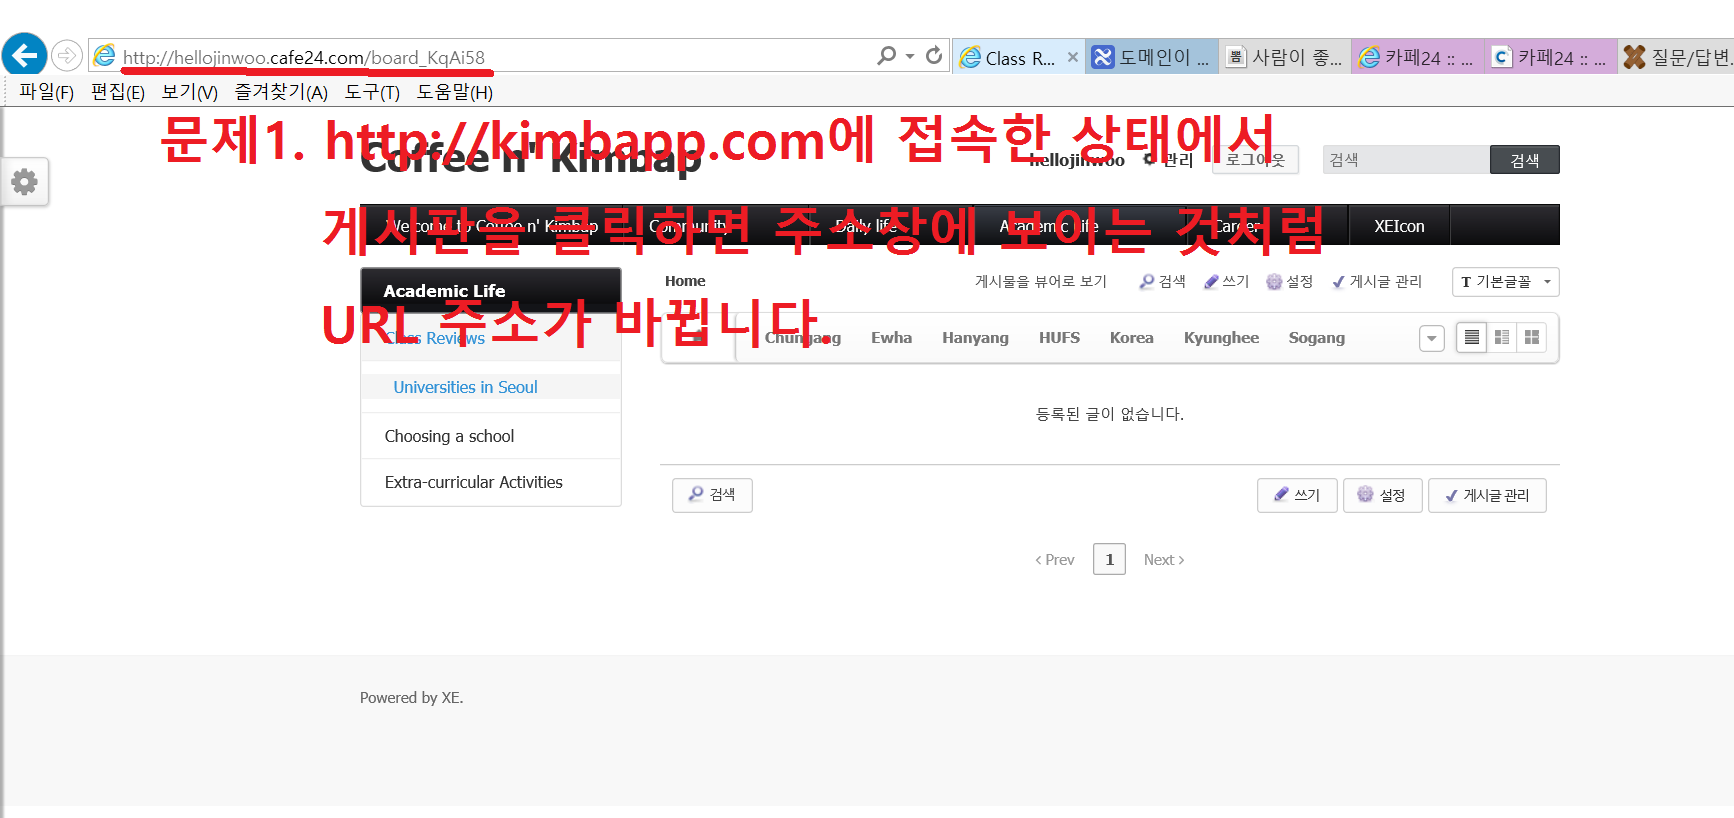Image resolution: width=1734 pixels, height=818 pixels.
Task: Switch to webzine view layout icon
Action: (1501, 338)
